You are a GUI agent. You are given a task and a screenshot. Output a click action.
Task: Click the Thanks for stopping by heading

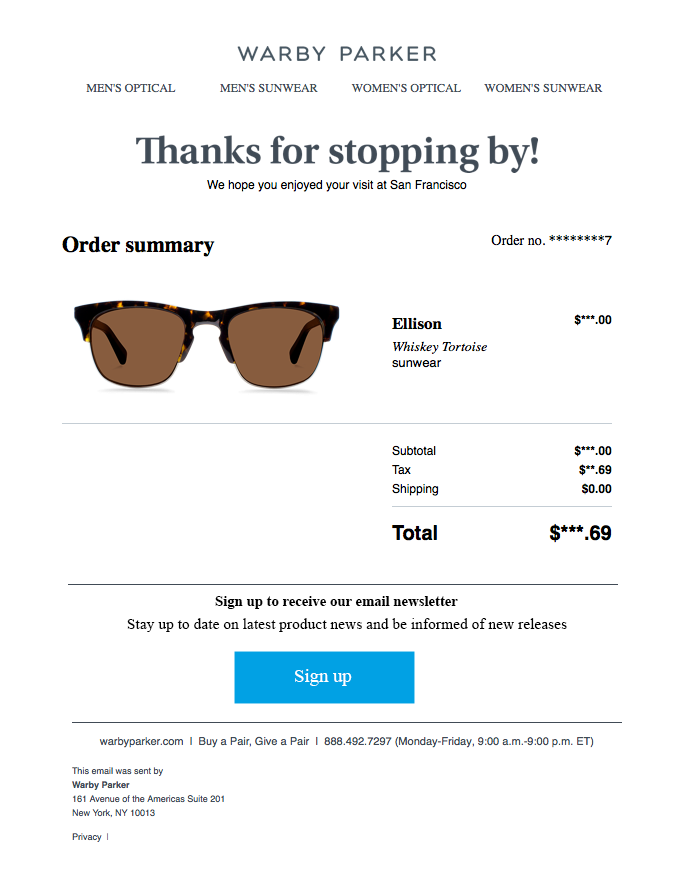(337, 151)
